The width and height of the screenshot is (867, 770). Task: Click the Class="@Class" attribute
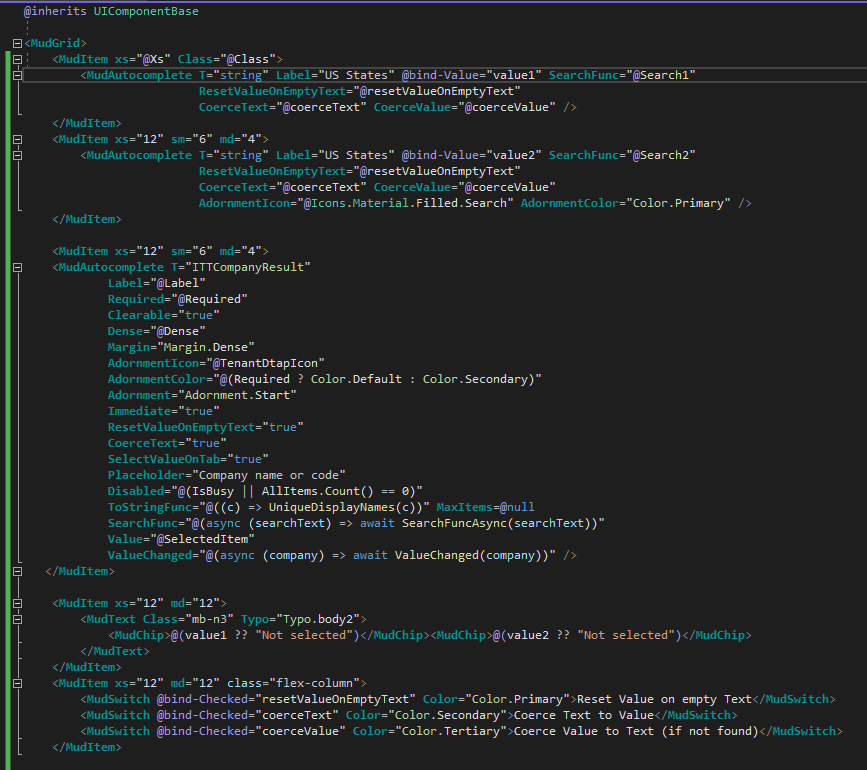[226, 59]
